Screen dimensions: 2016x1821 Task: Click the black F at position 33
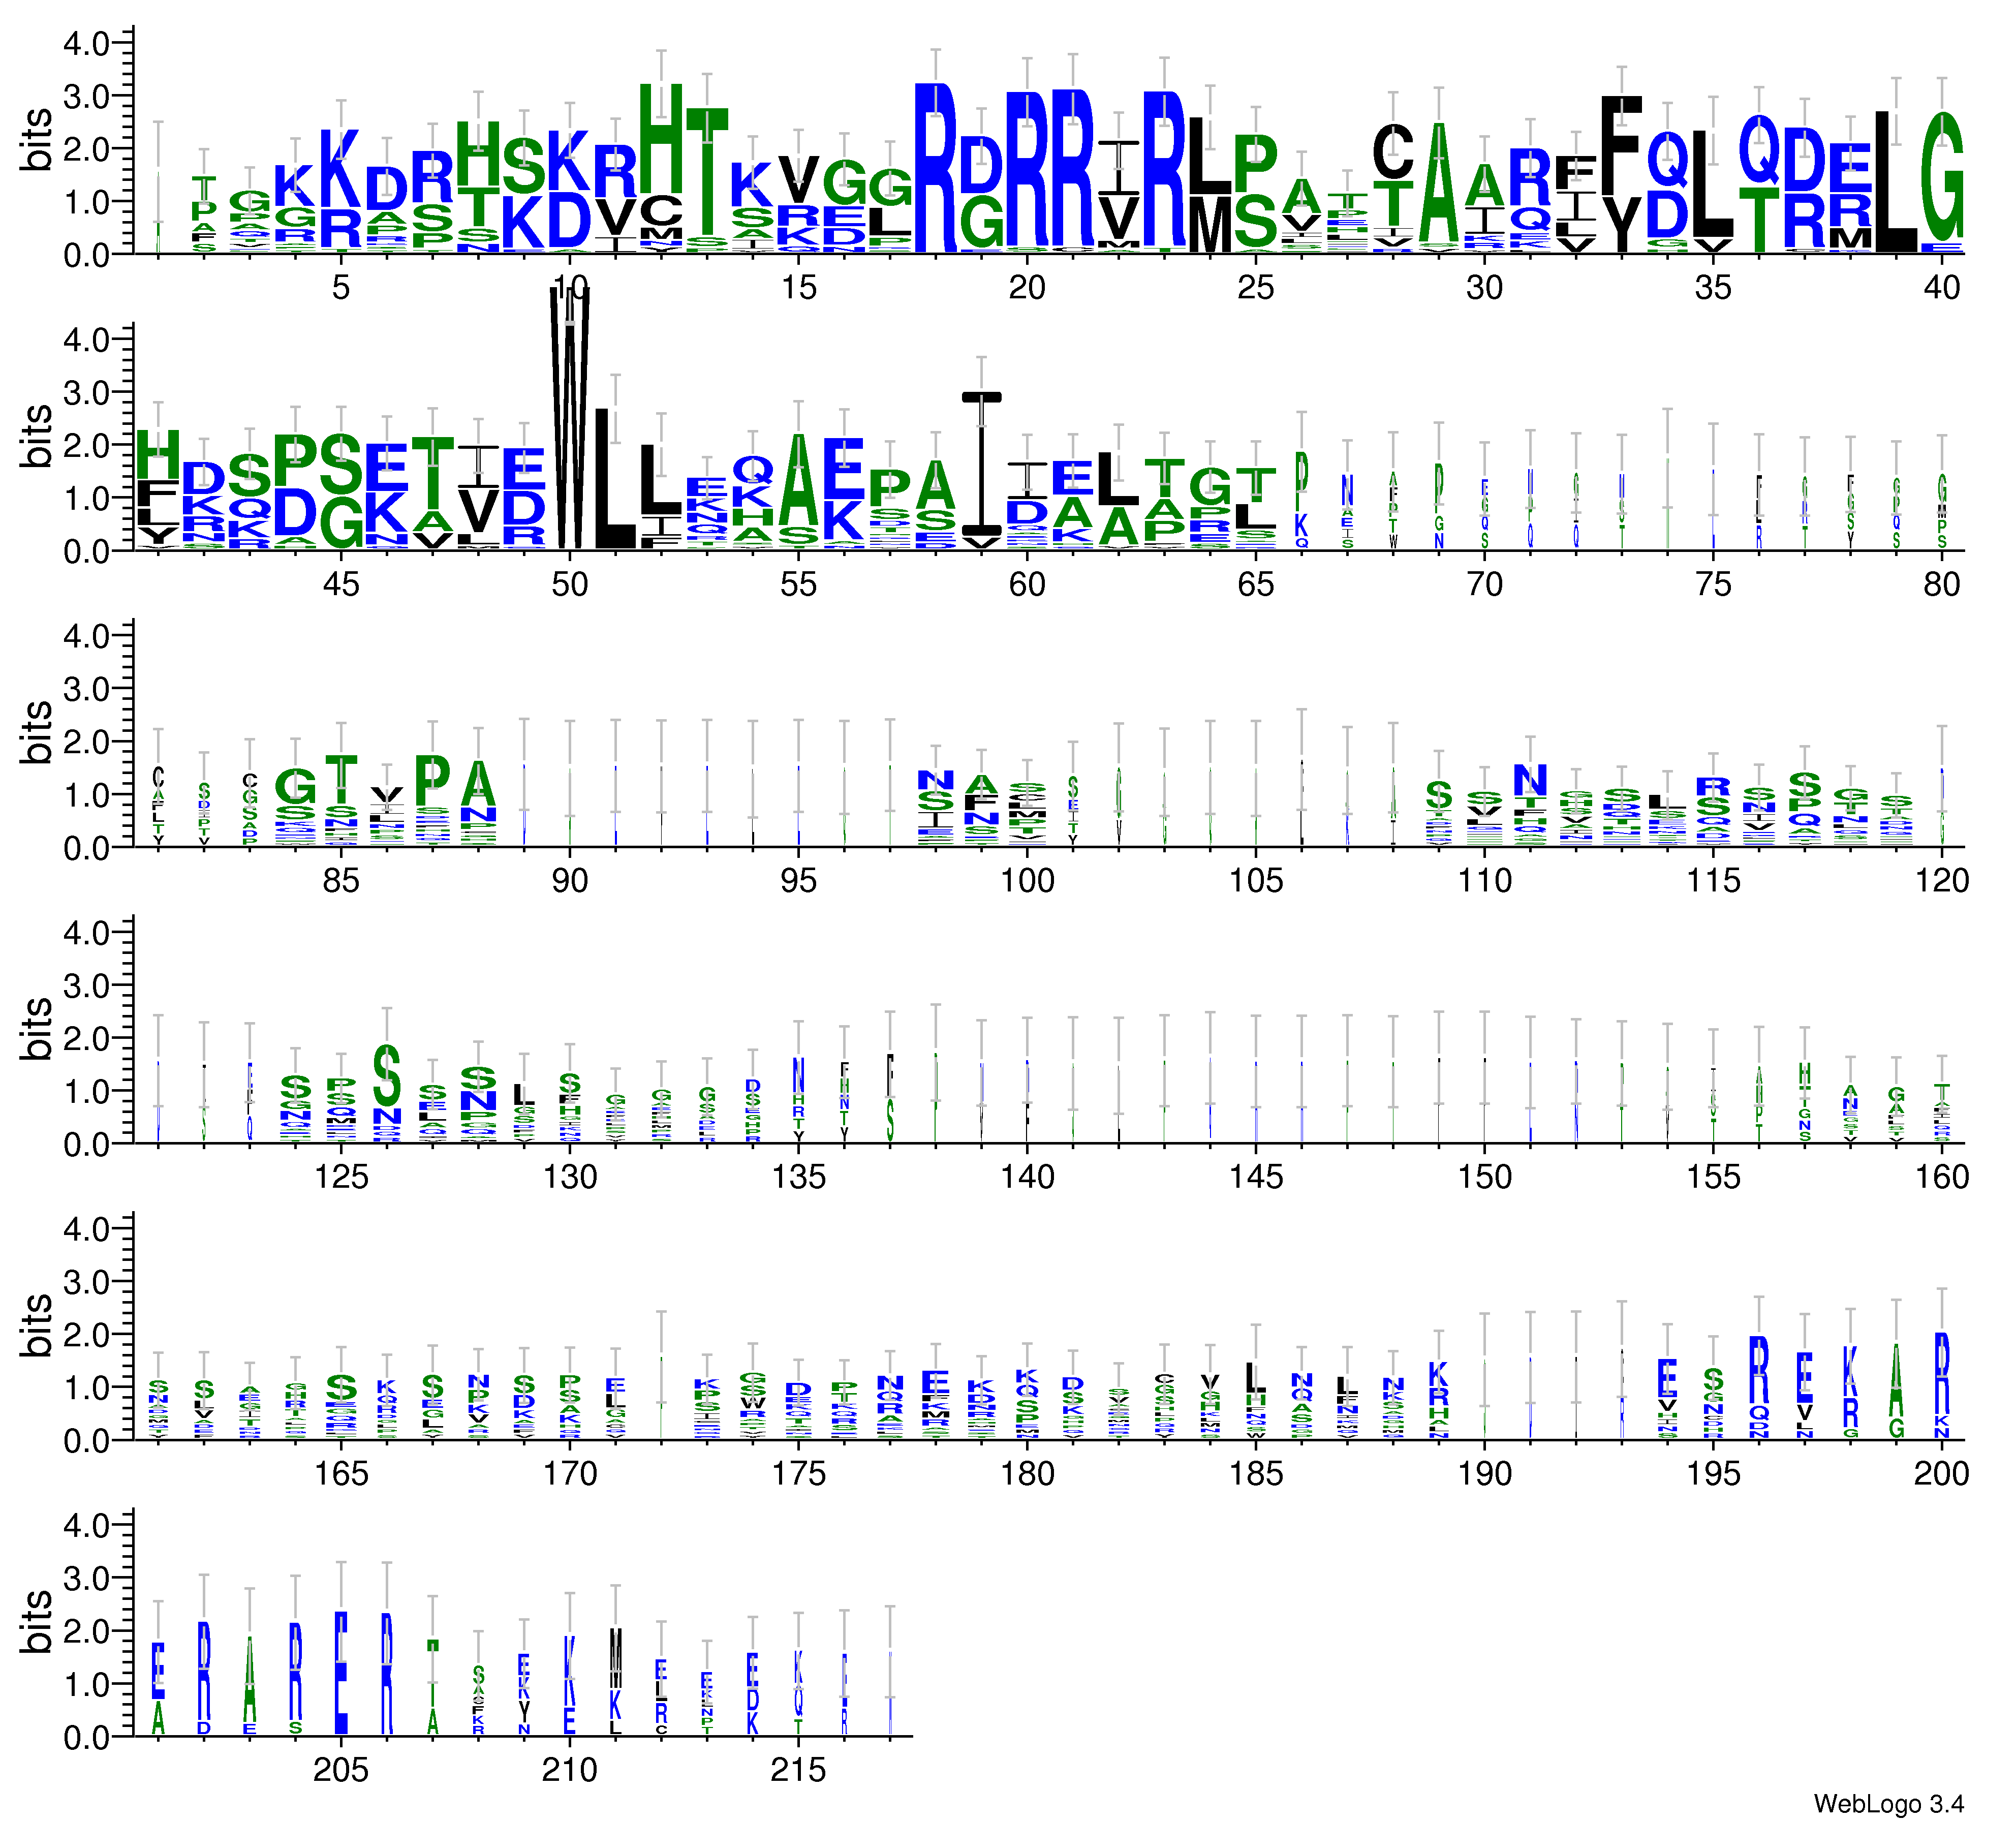coord(1621,146)
